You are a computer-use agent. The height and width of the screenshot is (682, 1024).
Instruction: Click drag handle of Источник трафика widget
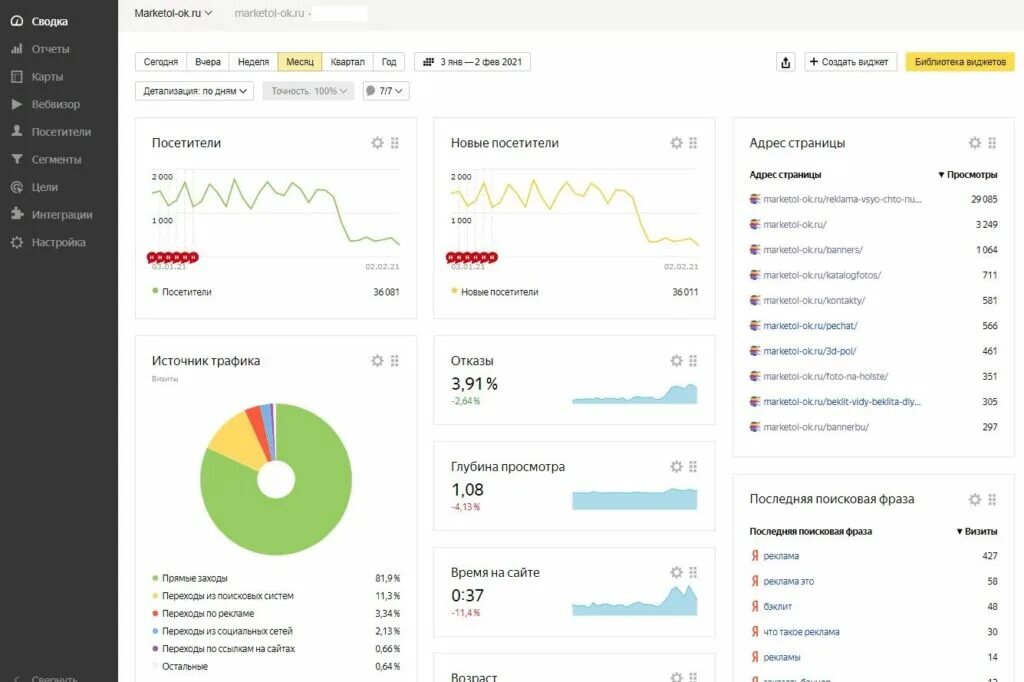click(394, 361)
